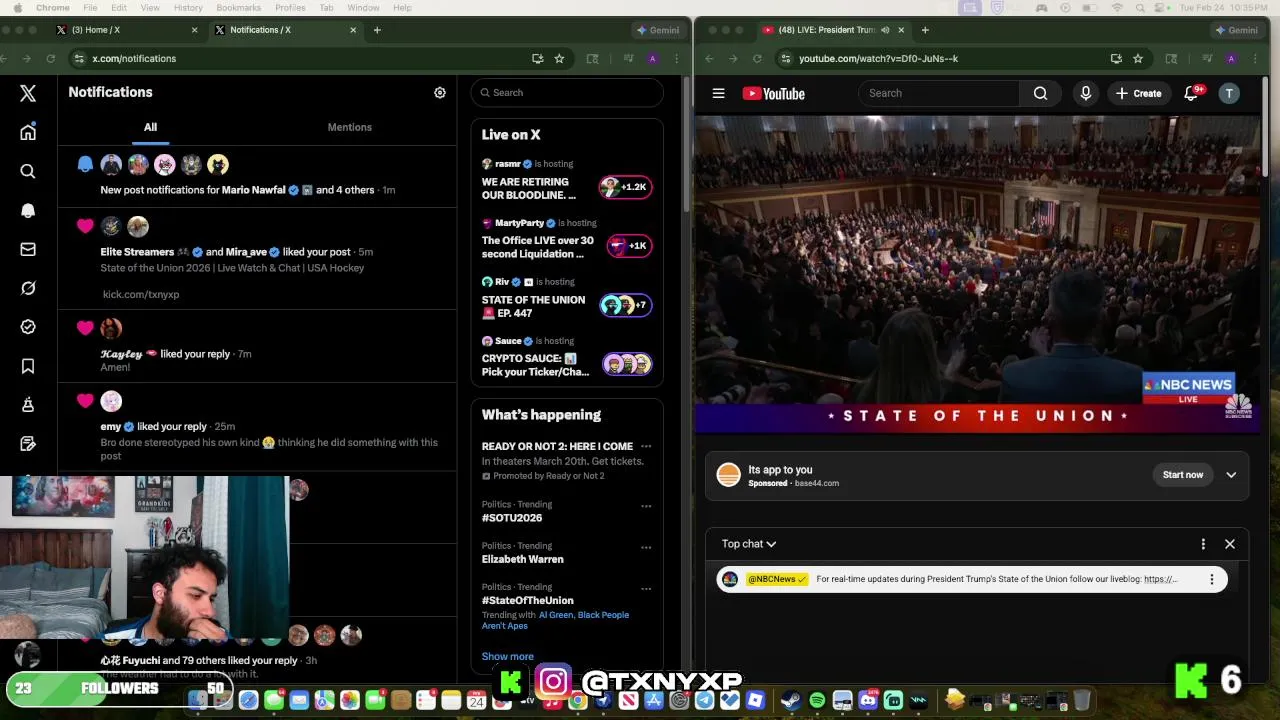The image size is (1280, 720).
Task: Join MartyParty's The Office LIVE space
Action: (x=566, y=238)
